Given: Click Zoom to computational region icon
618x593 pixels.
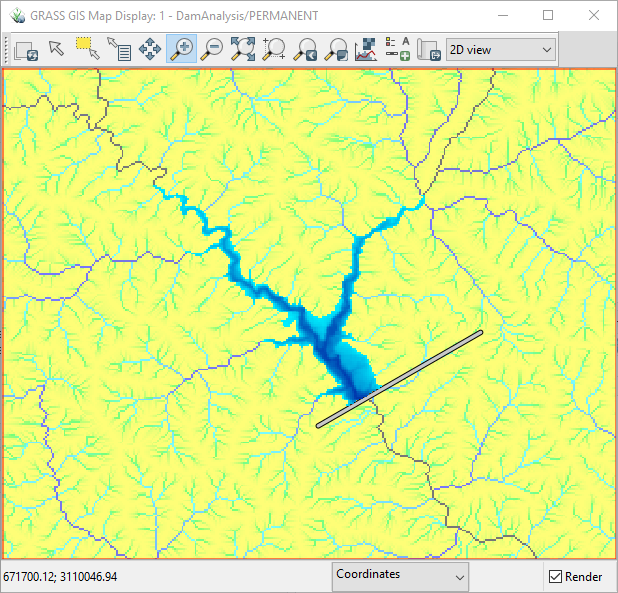Looking at the screenshot, I should [274, 48].
